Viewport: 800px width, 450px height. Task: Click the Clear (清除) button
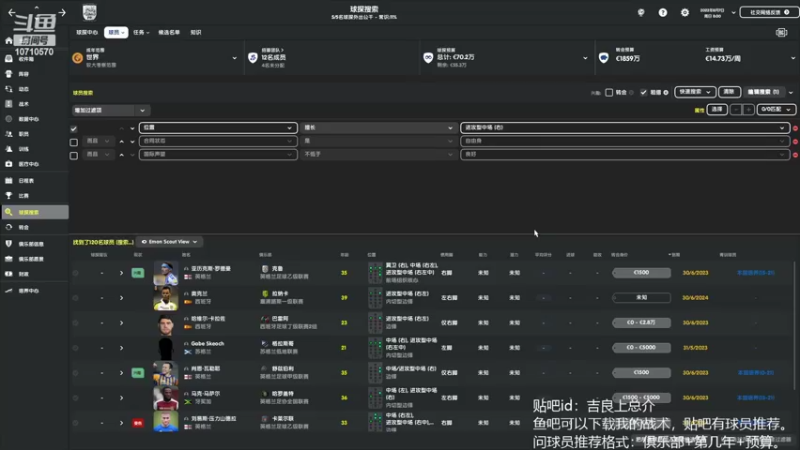click(x=729, y=92)
